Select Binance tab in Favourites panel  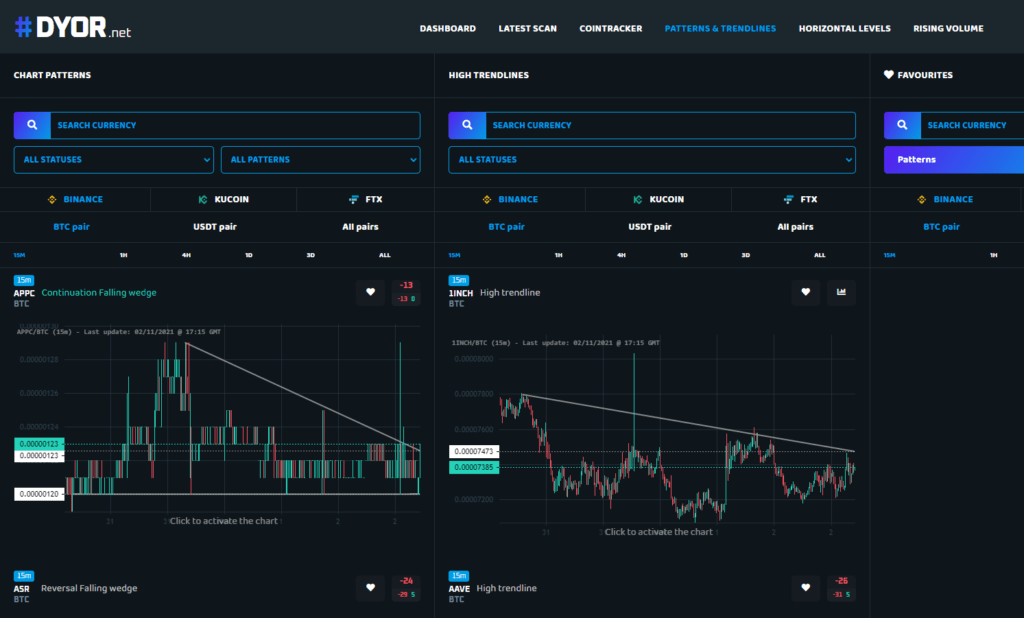tap(945, 199)
